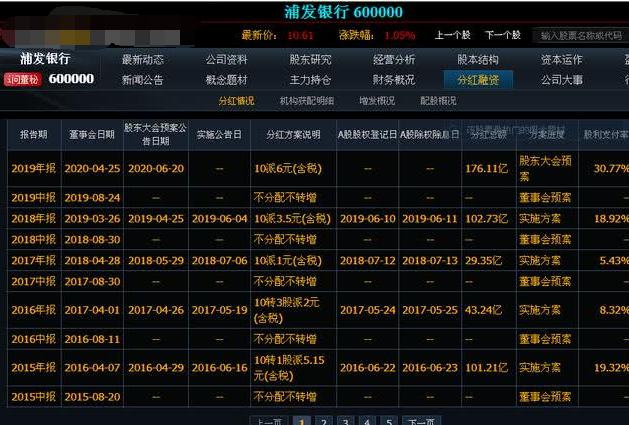Open the 最新动态 menu item
The height and width of the screenshot is (425, 629).
(142, 60)
